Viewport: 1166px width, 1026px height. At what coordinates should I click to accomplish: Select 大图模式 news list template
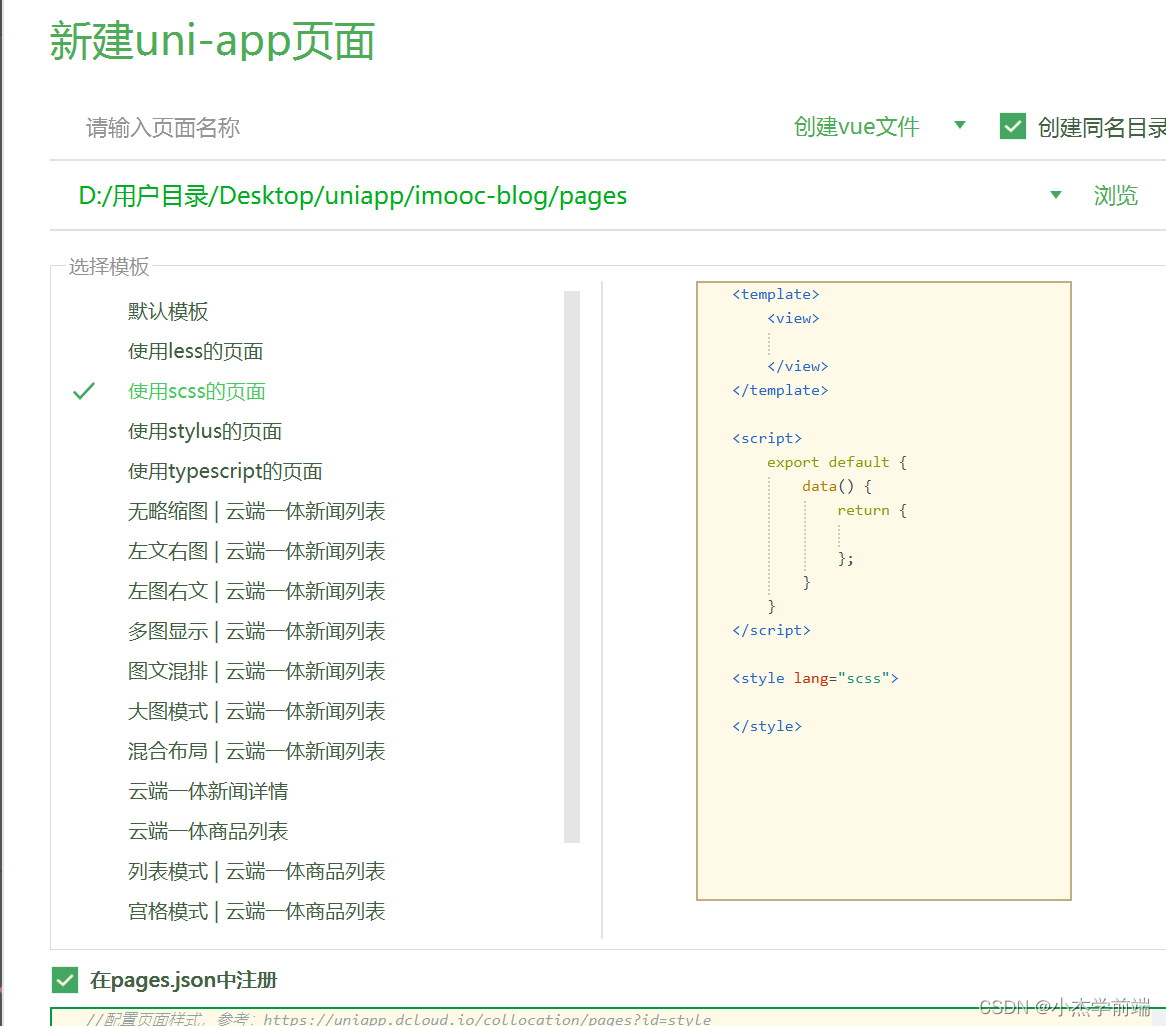pyautogui.click(x=255, y=711)
